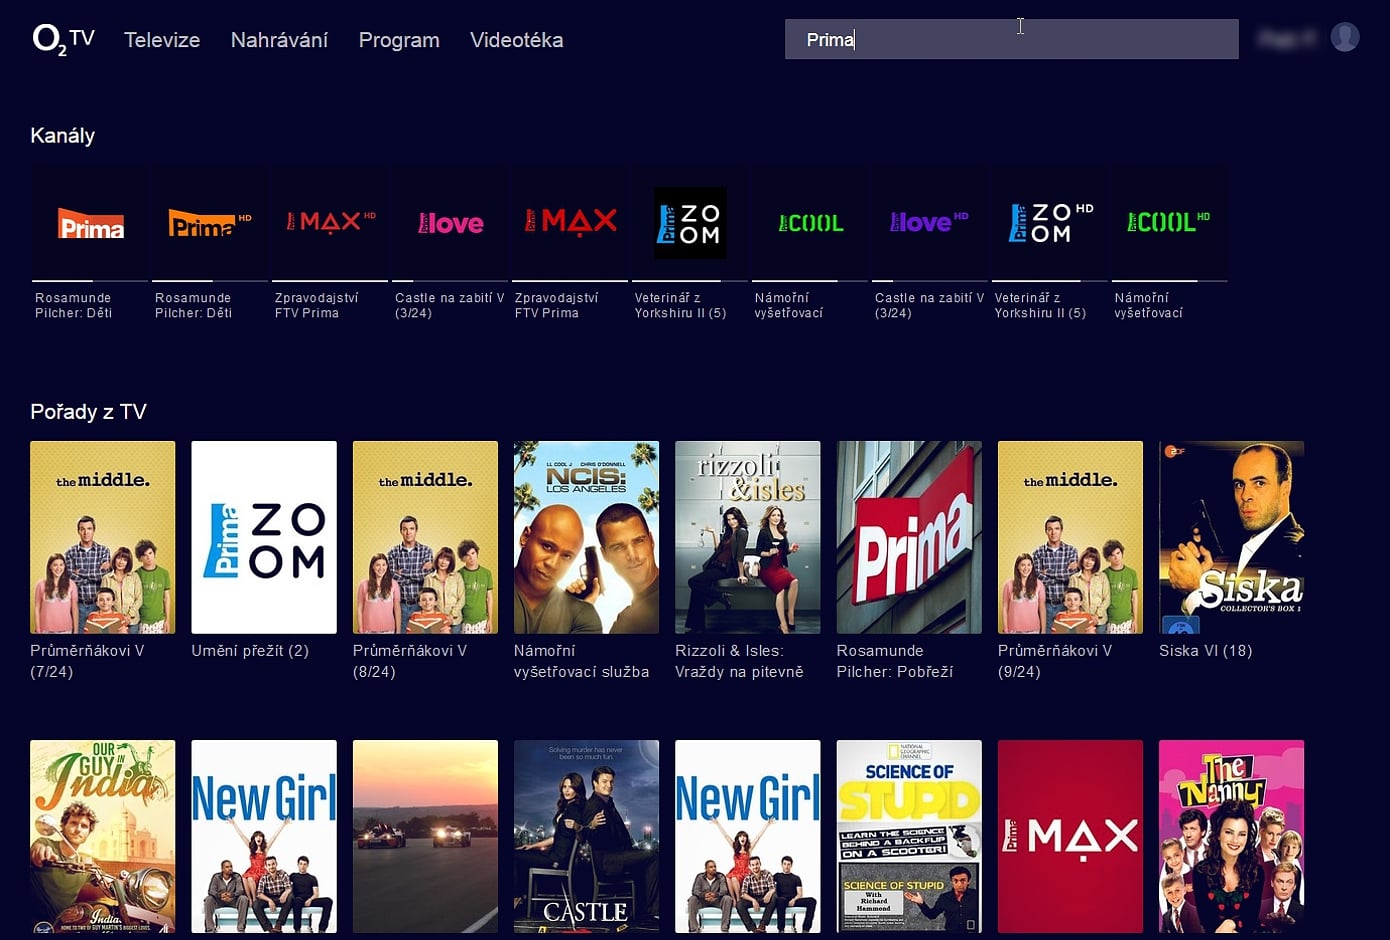Image resolution: width=1390 pixels, height=940 pixels.
Task: Select the non-HD Prima ZOOM channel logo
Action: point(690,223)
